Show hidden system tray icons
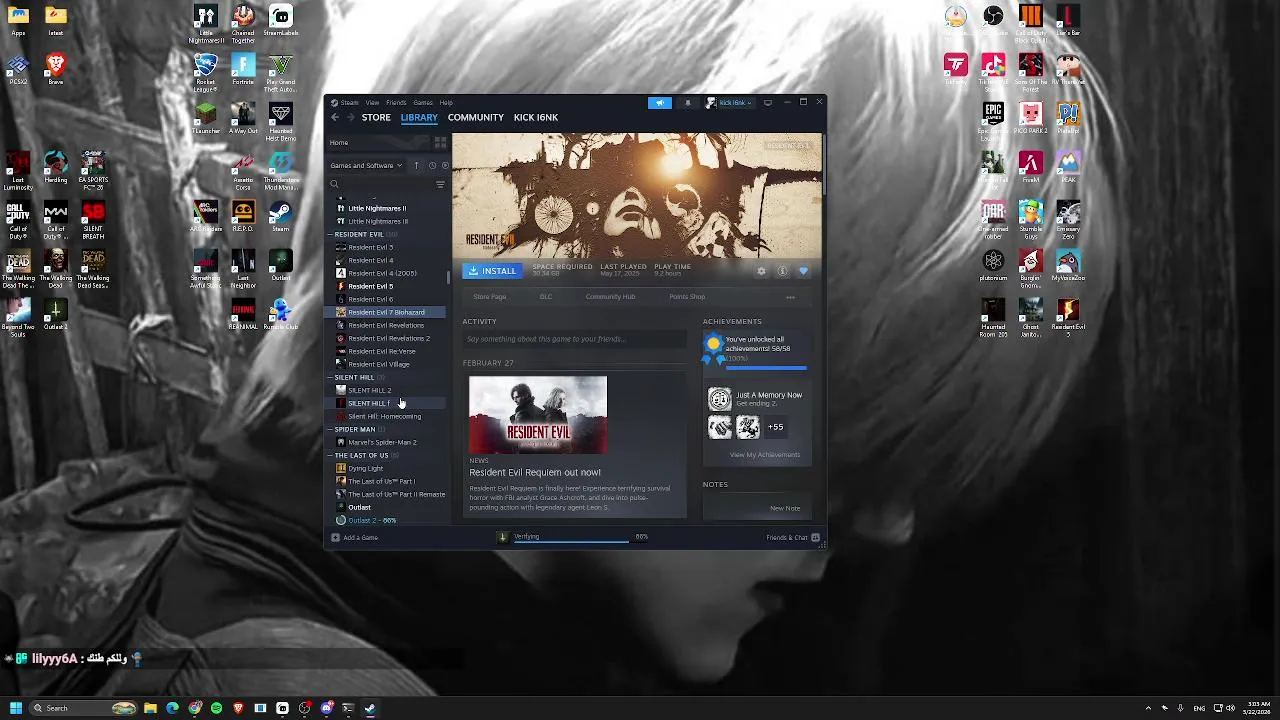Image resolution: width=1280 pixels, height=720 pixels. [1148, 708]
